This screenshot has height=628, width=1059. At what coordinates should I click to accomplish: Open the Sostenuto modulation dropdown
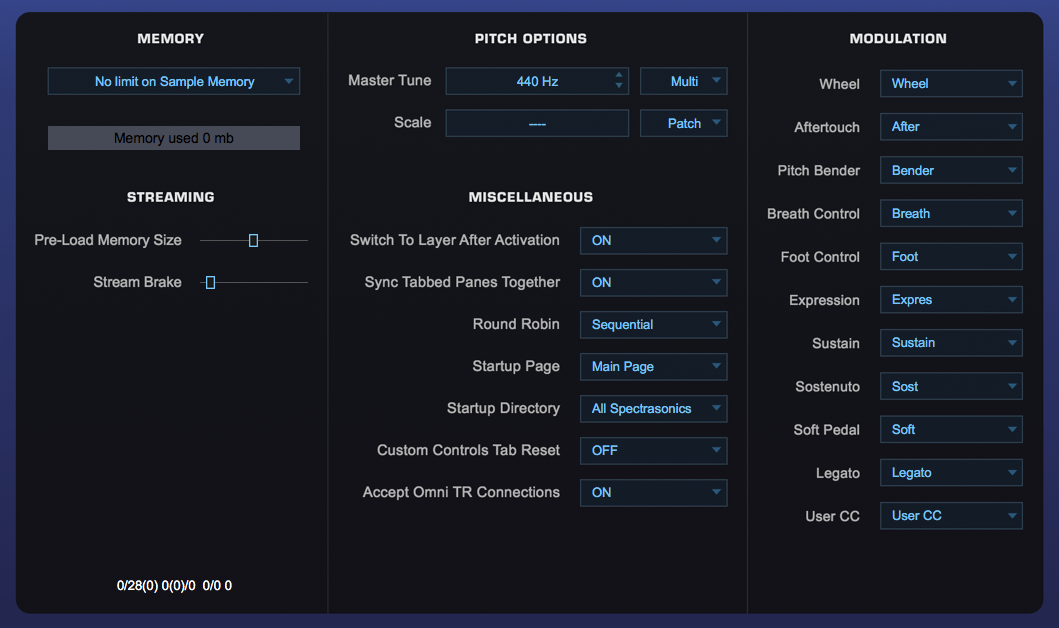pos(951,386)
